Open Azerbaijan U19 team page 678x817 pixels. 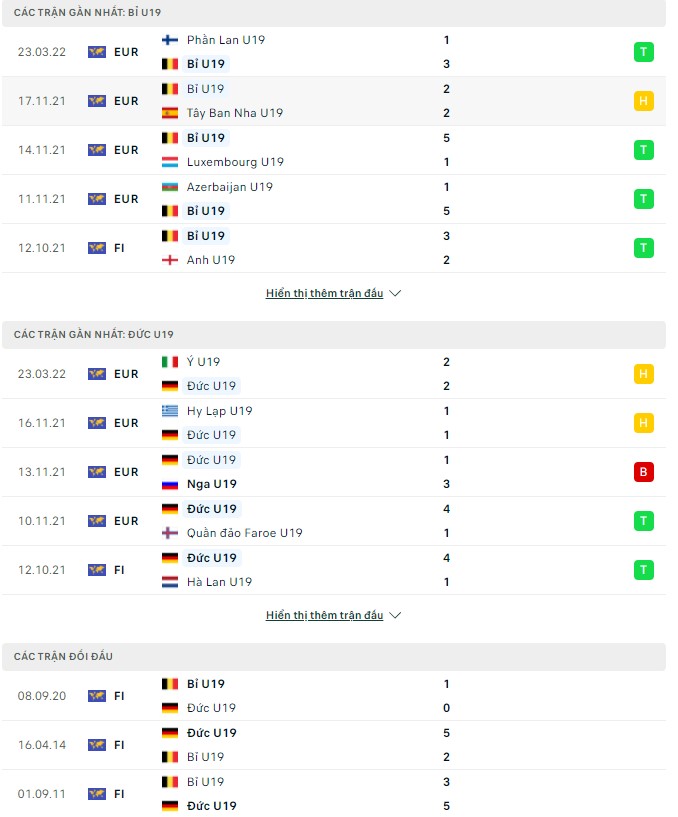[229, 187]
